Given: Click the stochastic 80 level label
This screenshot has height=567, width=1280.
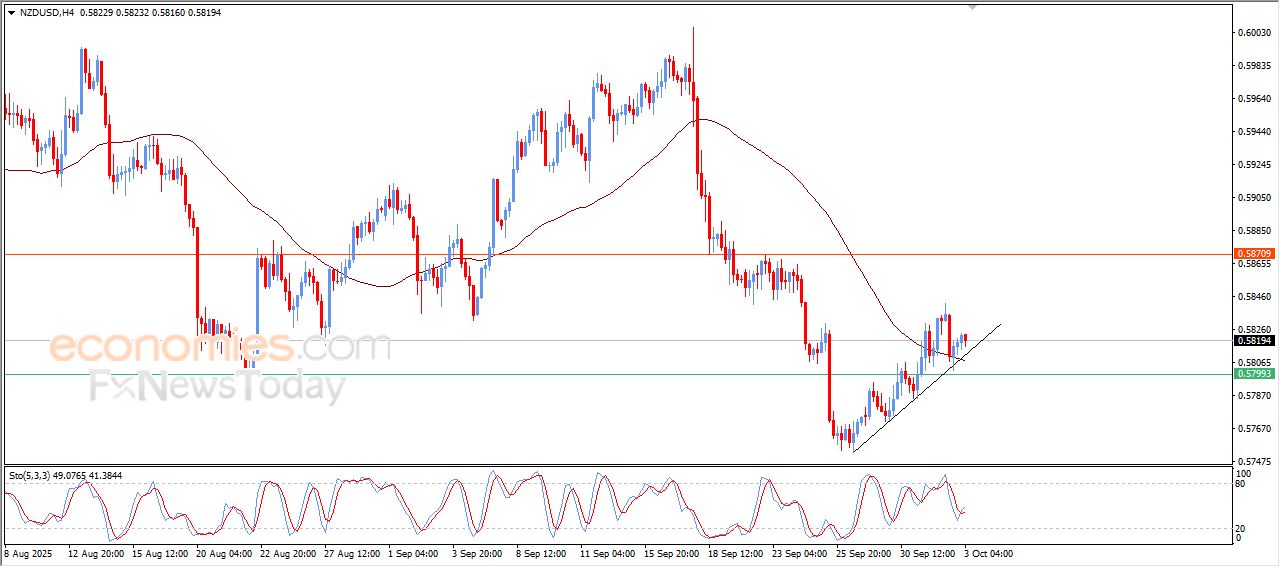Looking at the screenshot, I should [1242, 484].
